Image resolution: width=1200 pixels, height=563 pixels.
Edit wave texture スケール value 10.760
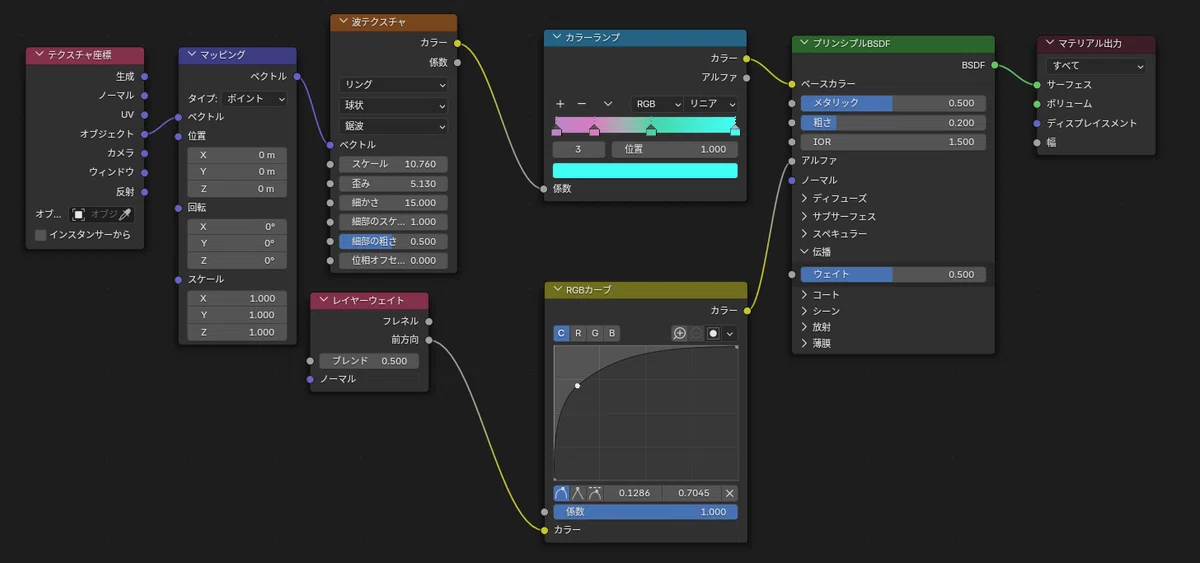tap(394, 164)
